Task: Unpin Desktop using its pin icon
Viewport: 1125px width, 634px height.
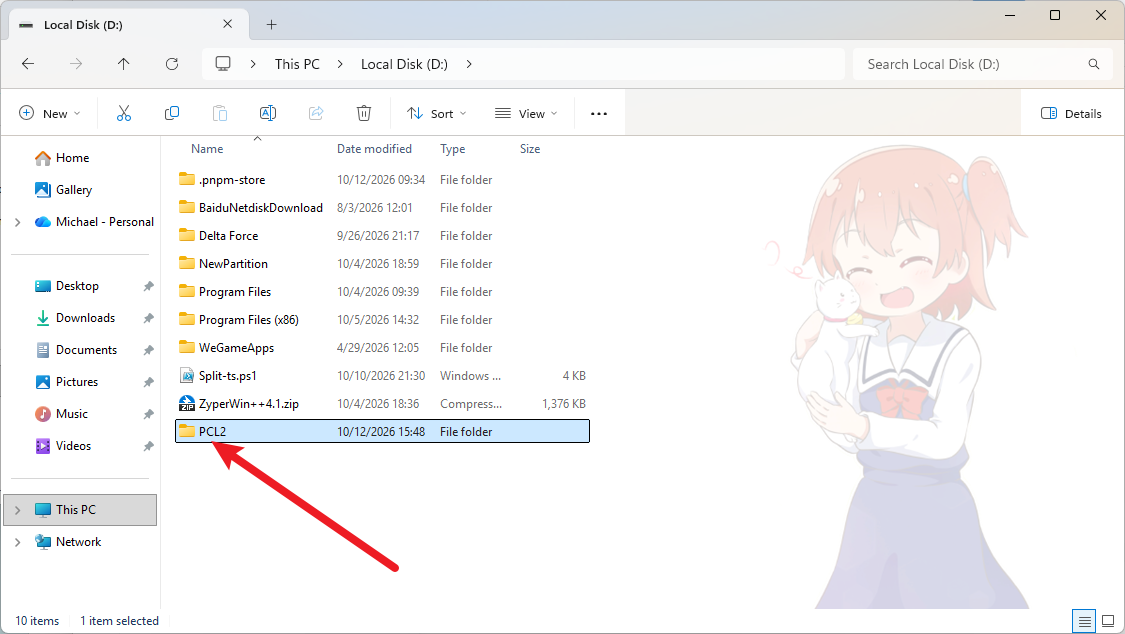Action: click(148, 286)
